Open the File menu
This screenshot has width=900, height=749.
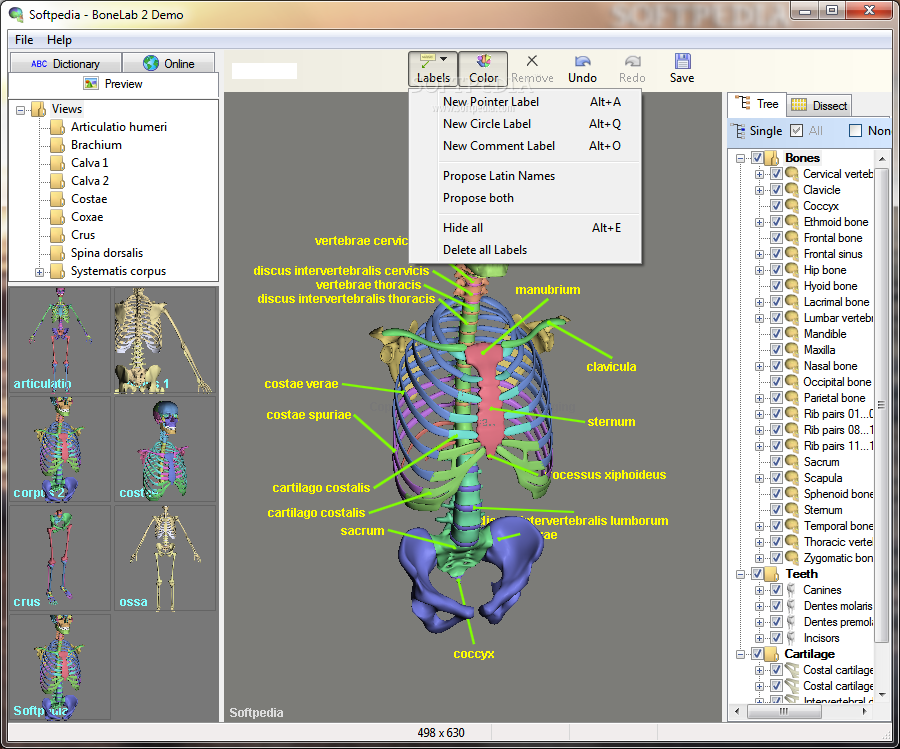(x=24, y=40)
